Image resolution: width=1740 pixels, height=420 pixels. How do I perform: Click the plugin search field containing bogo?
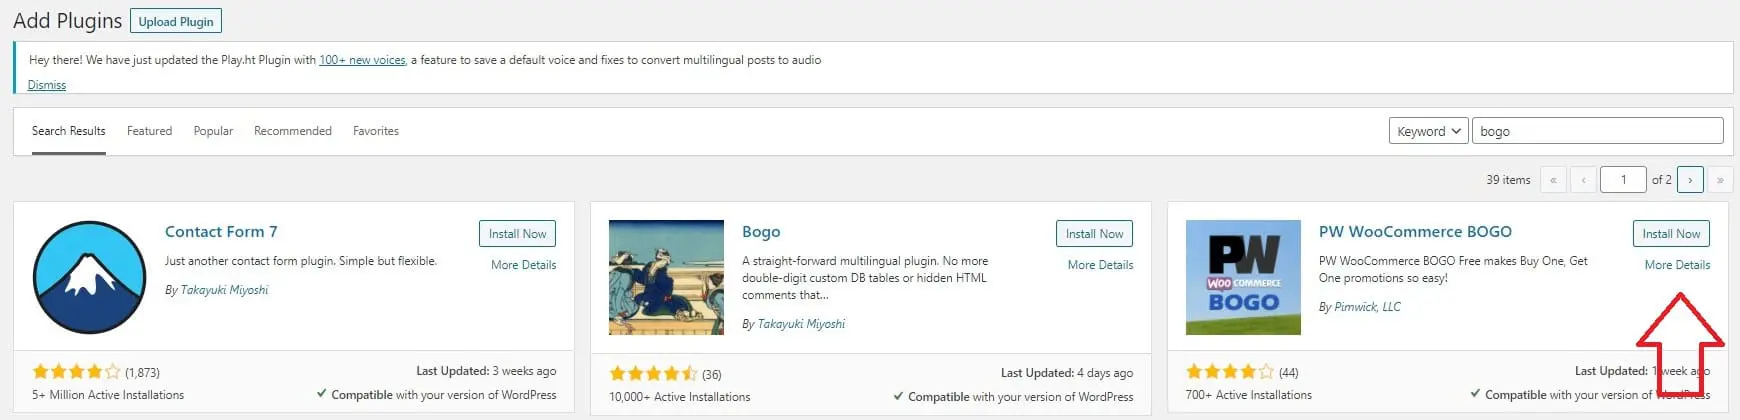click(1597, 131)
